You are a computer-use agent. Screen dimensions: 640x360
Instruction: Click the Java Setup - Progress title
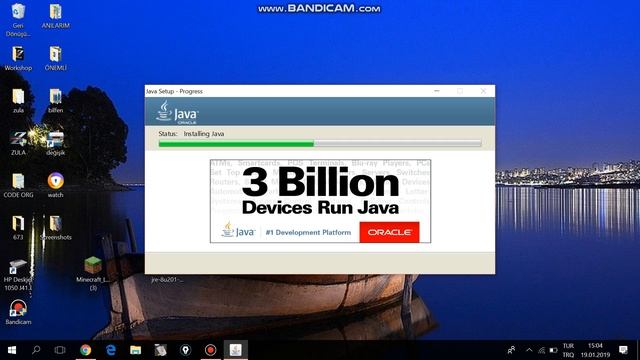[x=174, y=91]
